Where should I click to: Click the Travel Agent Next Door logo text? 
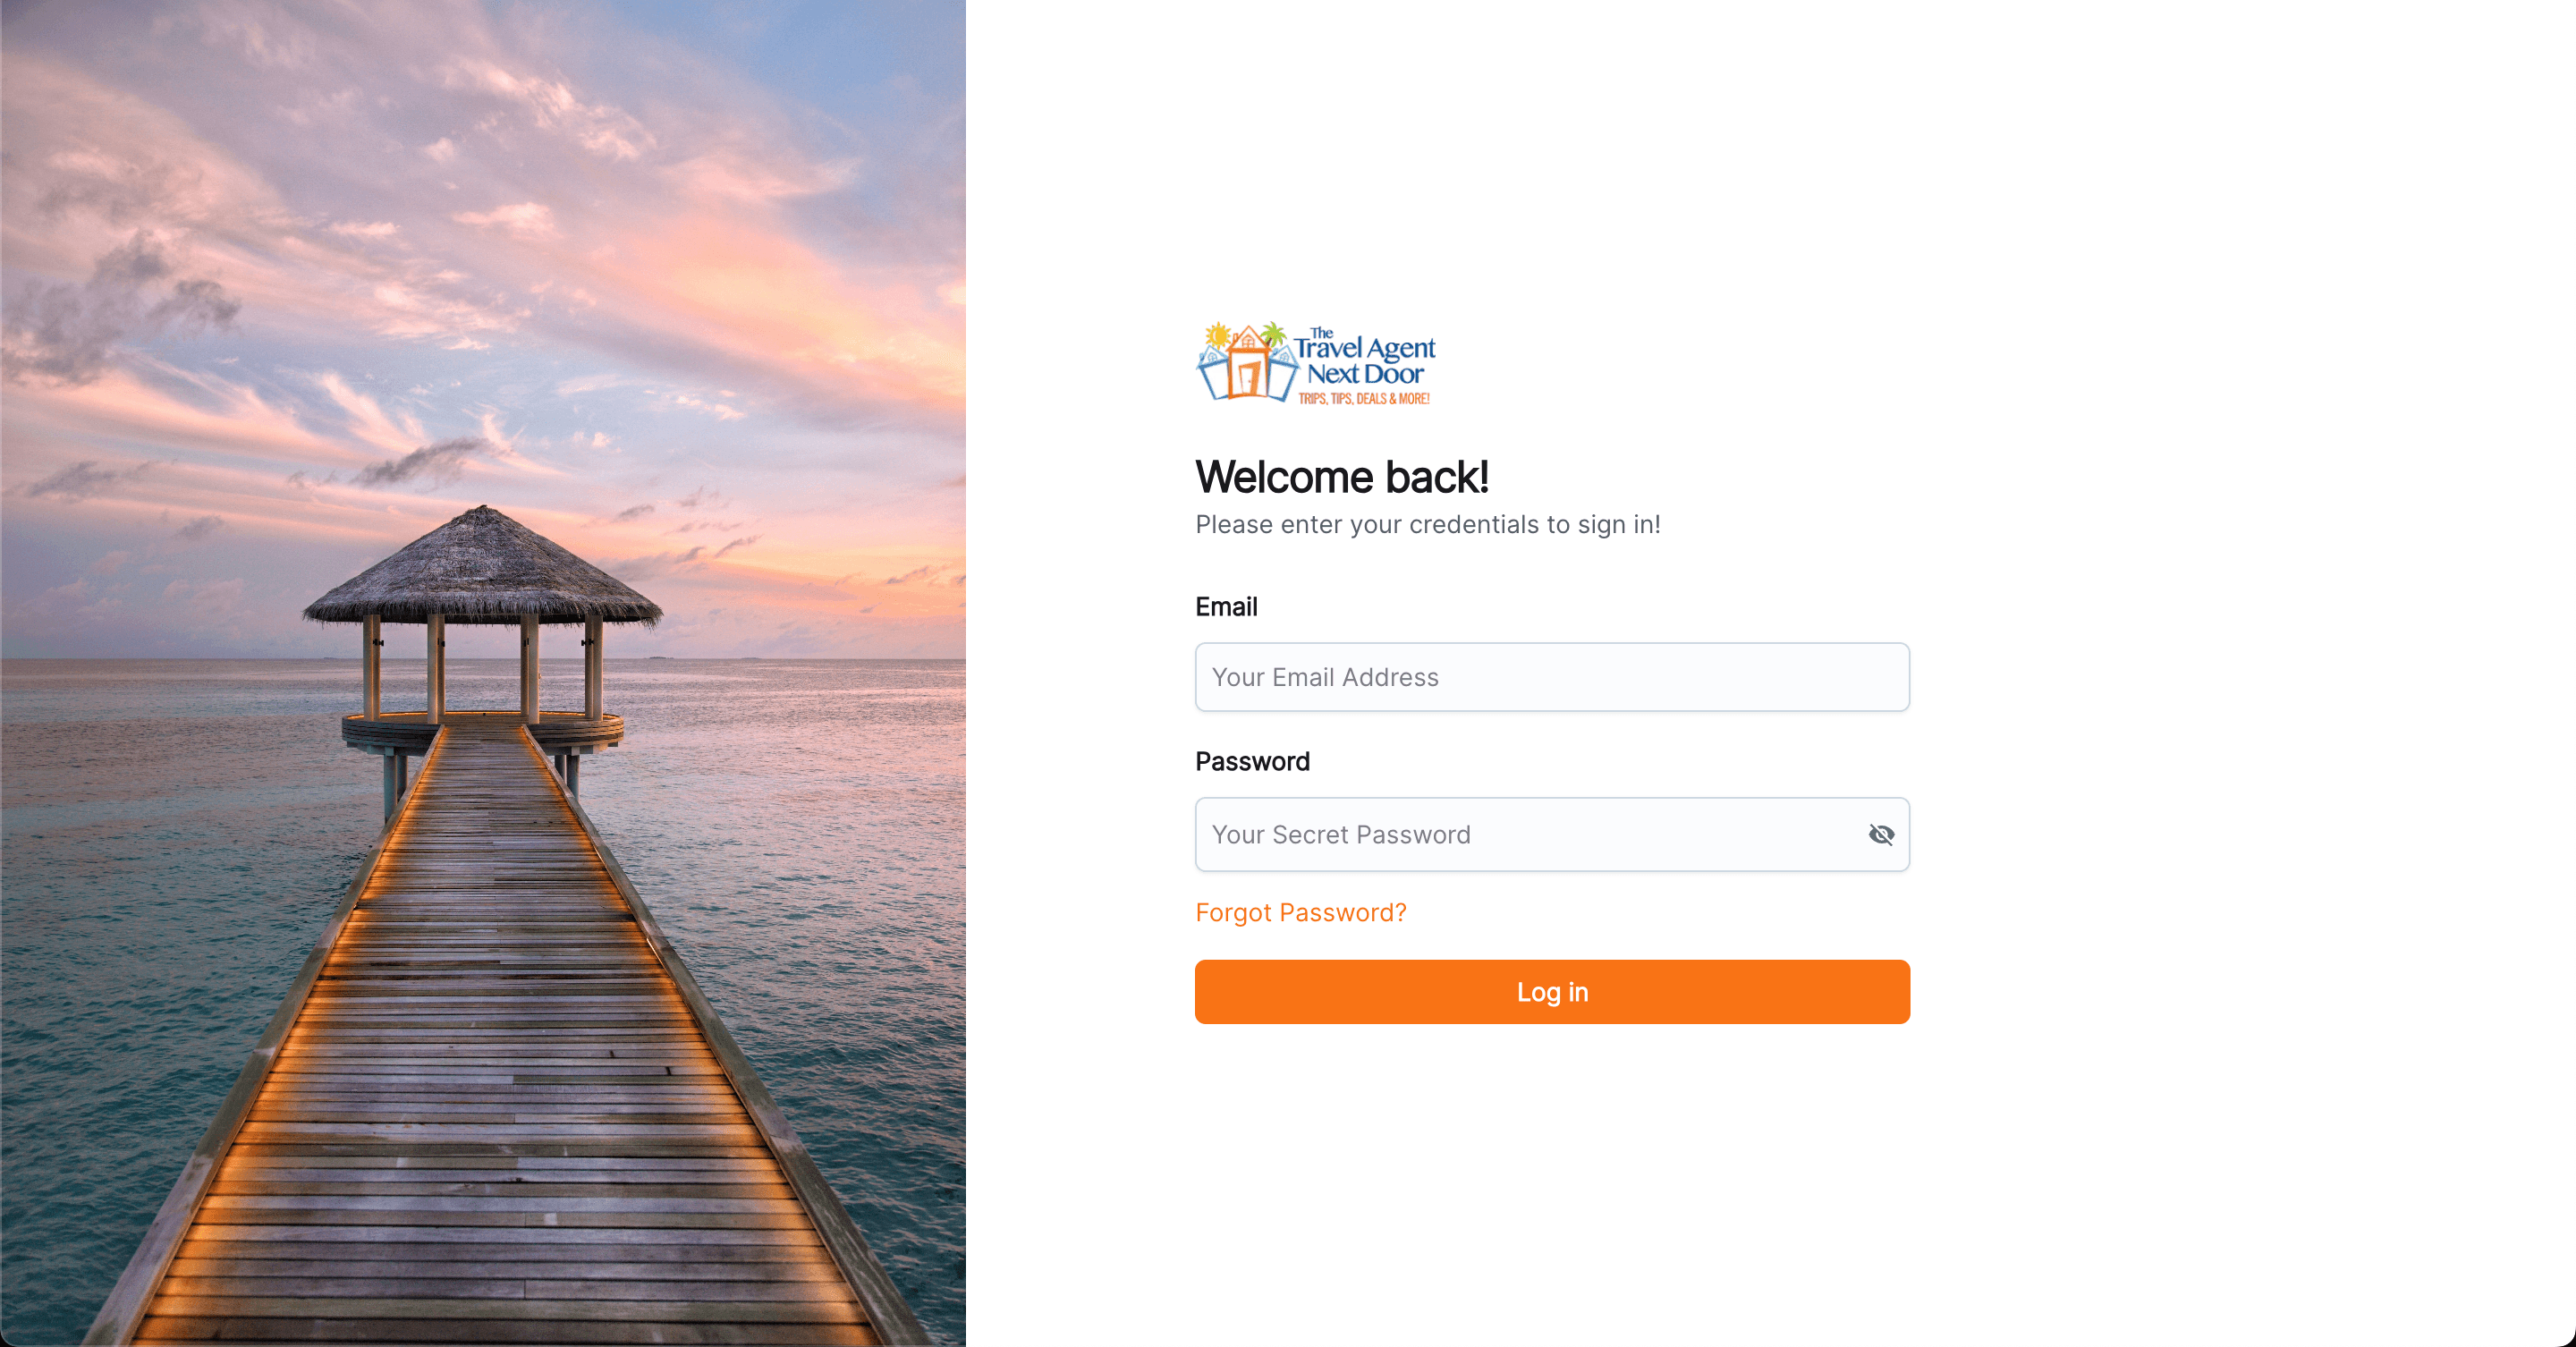click(1364, 360)
